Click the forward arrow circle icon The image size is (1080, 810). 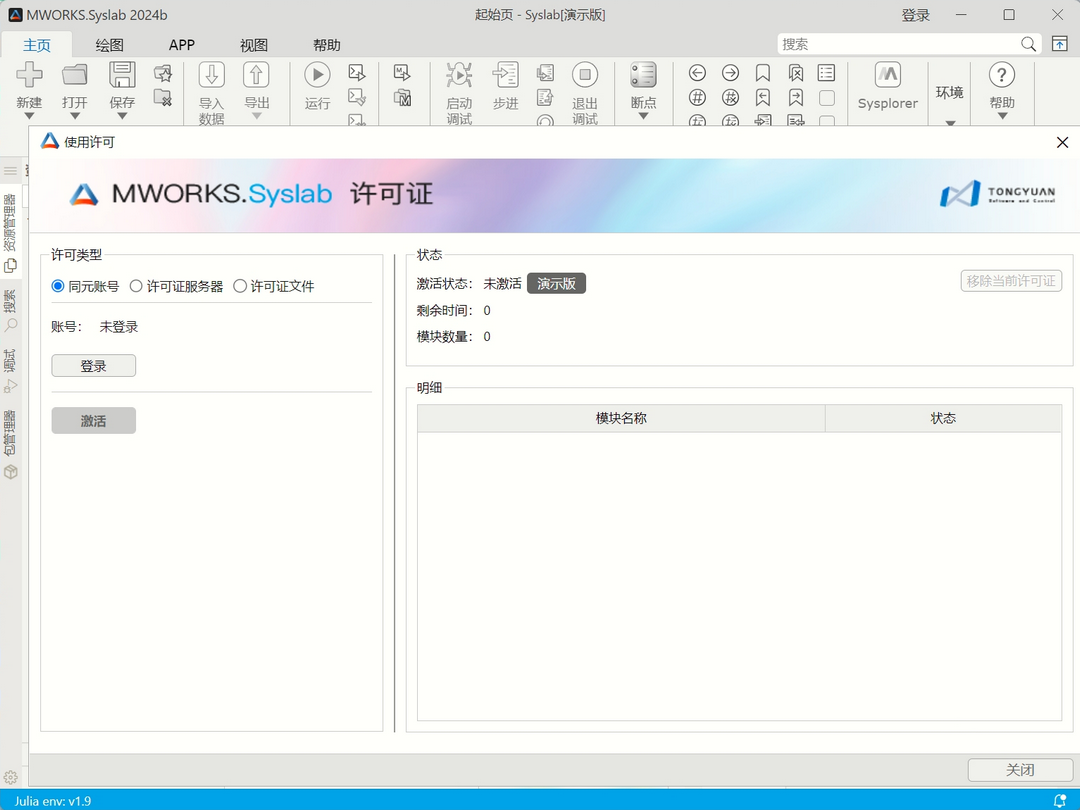pos(730,72)
